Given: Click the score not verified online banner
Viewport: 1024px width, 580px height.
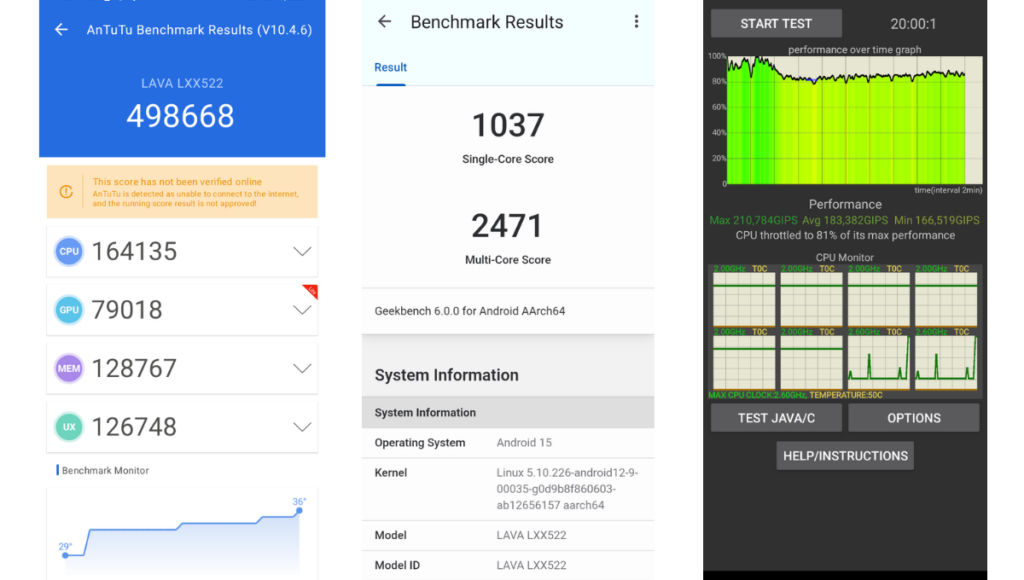Looking at the screenshot, I should tap(182, 192).
